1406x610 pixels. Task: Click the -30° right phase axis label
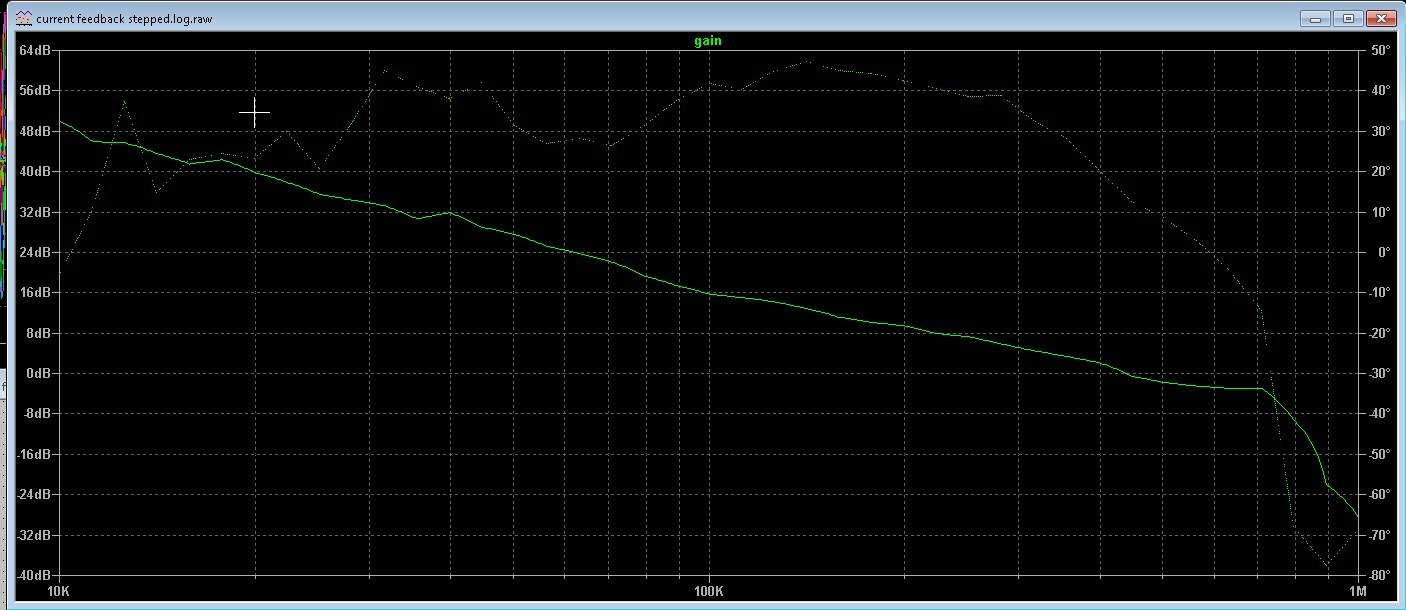(x=1378, y=374)
